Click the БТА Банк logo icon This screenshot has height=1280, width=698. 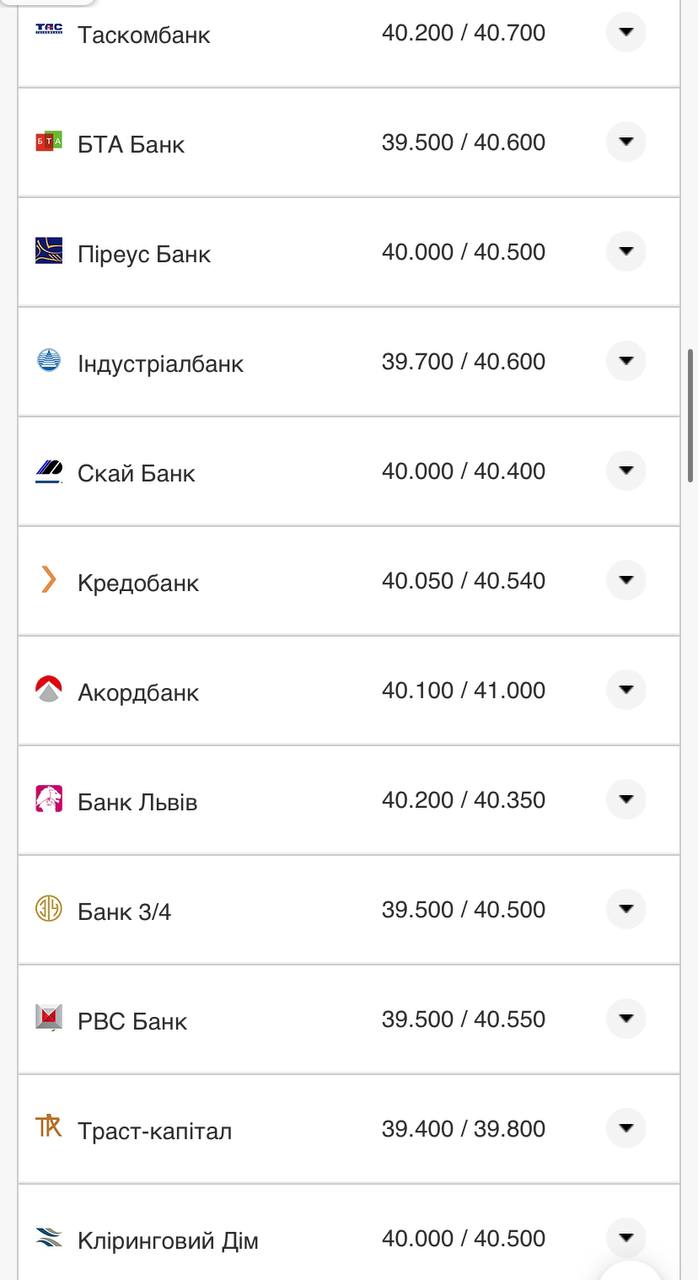click(49, 142)
